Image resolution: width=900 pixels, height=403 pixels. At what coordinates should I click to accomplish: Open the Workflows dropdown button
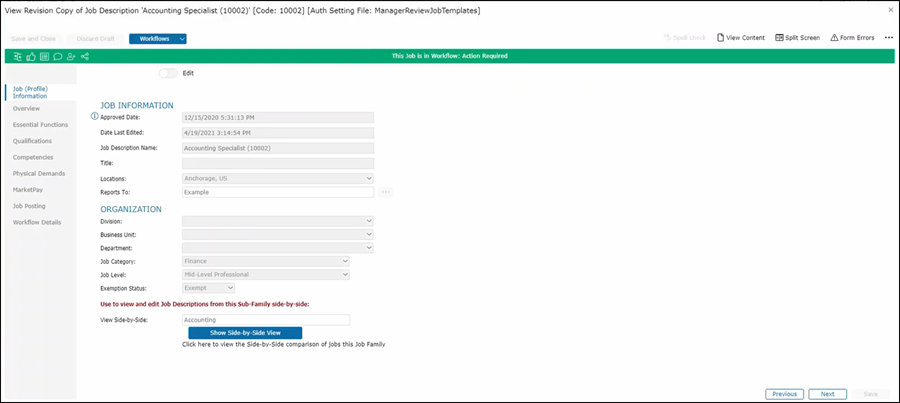click(158, 38)
